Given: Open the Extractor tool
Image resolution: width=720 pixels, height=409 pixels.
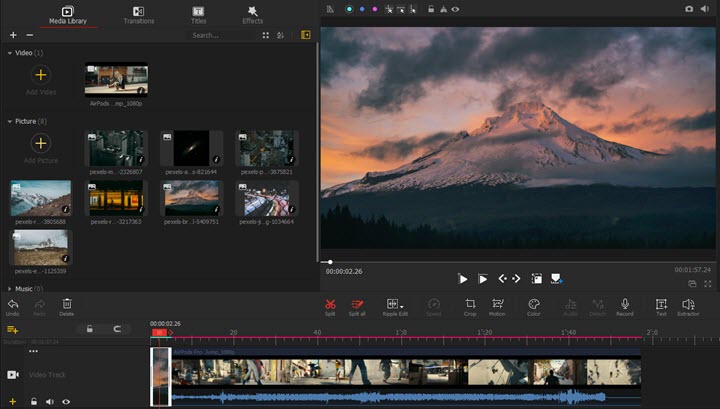Looking at the screenshot, I should tap(688, 304).
